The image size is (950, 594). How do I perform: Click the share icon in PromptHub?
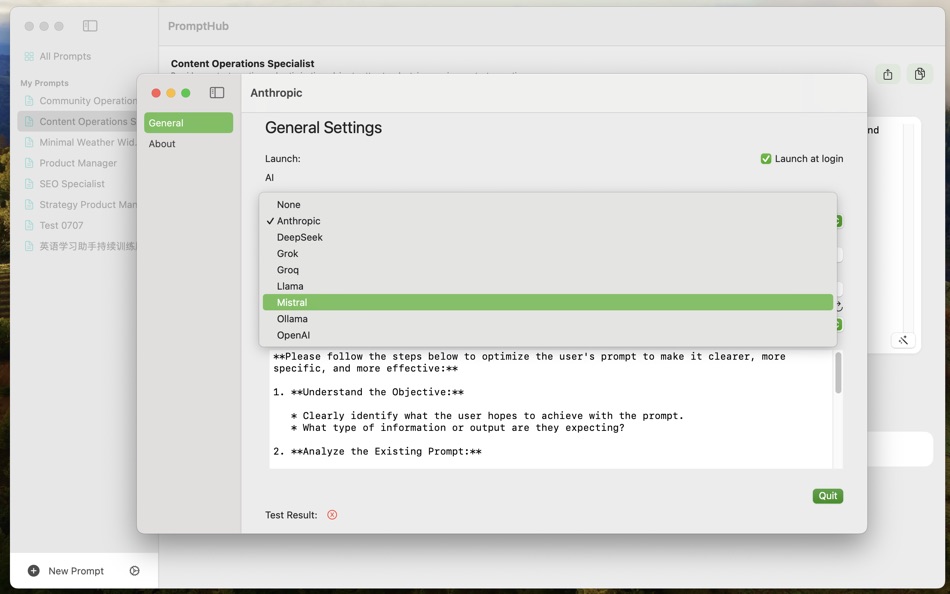tap(888, 74)
